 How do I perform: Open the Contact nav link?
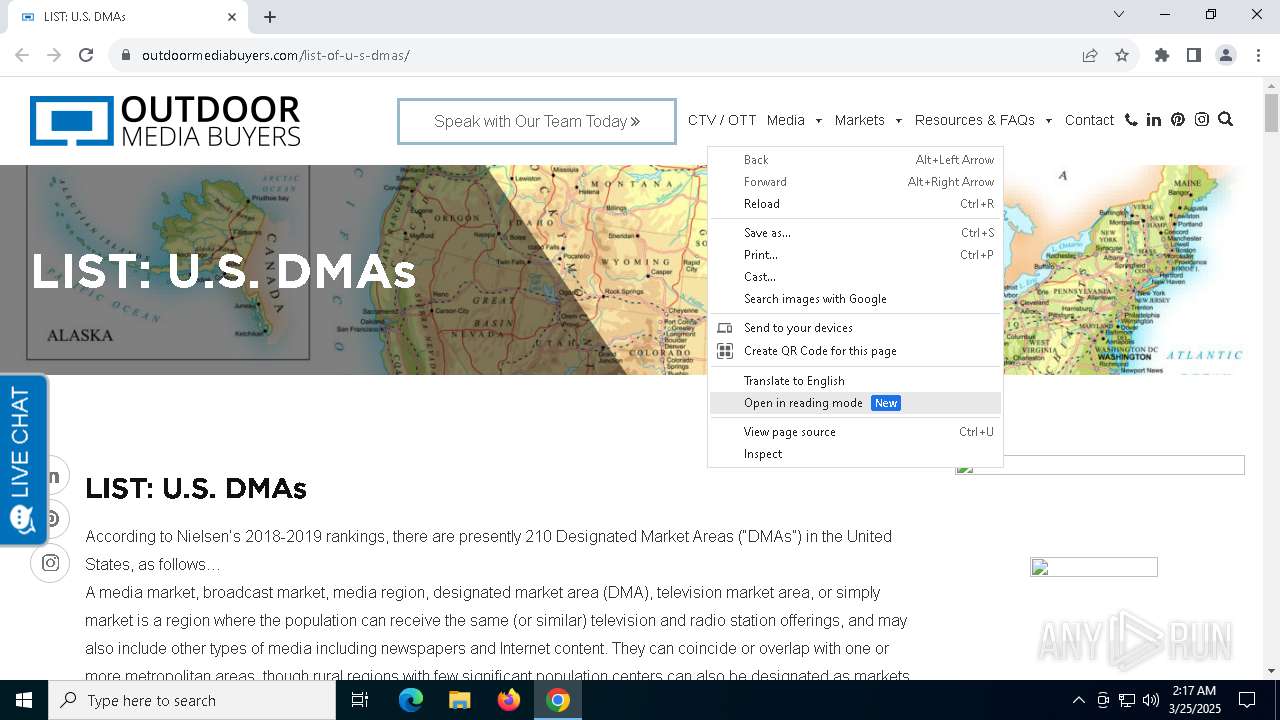(x=1089, y=120)
